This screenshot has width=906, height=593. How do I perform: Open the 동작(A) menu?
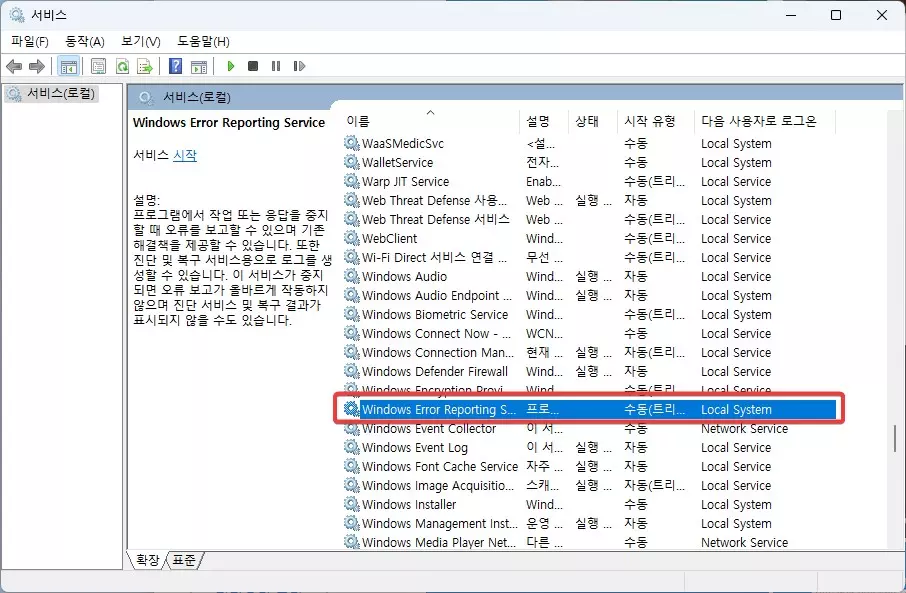[x=85, y=42]
